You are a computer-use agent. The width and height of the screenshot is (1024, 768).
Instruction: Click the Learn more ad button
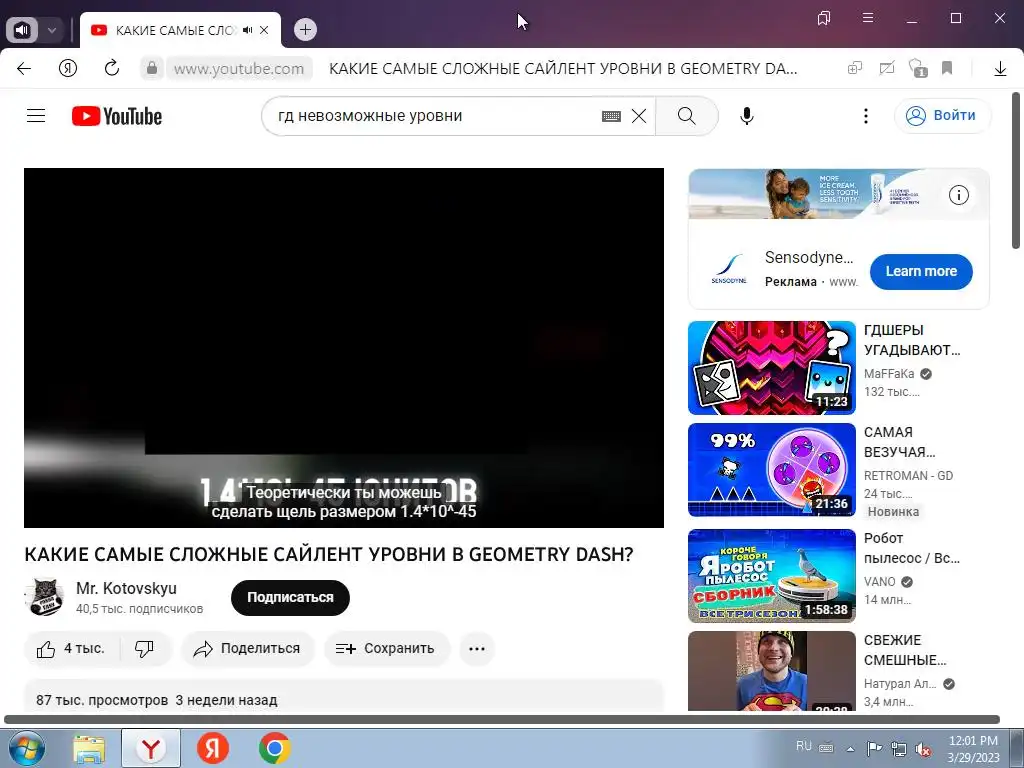click(x=921, y=271)
